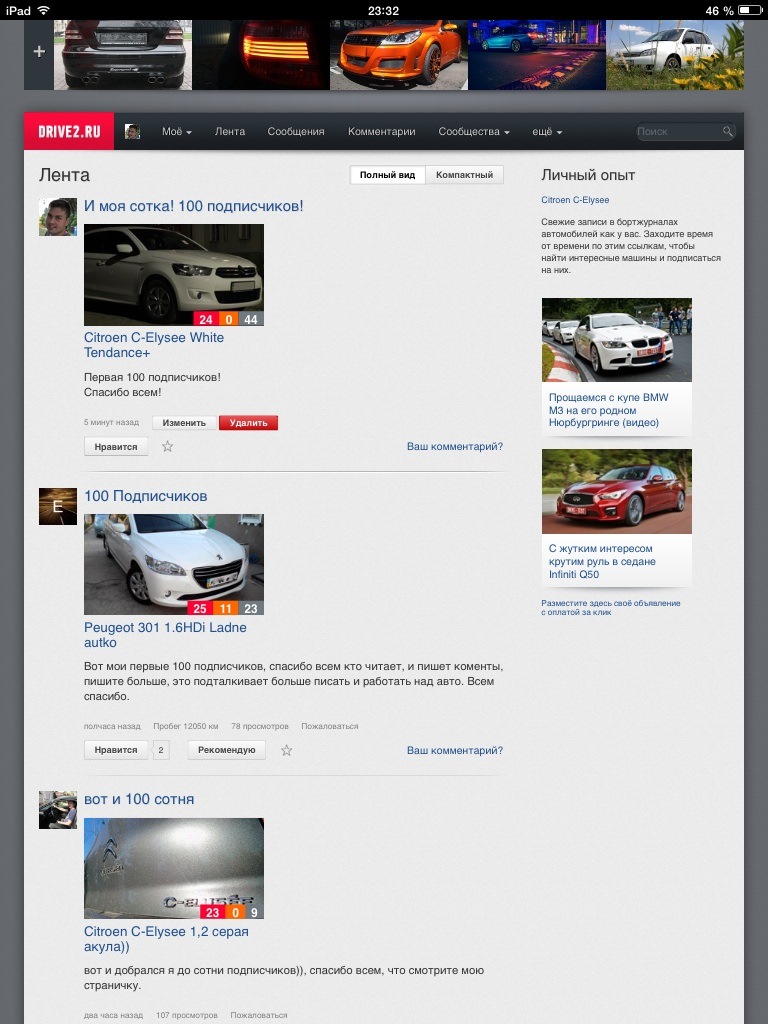Open 'Прощаемся с купе BMW M3' article link
Viewport: 768px width, 1024px height.
click(x=609, y=410)
